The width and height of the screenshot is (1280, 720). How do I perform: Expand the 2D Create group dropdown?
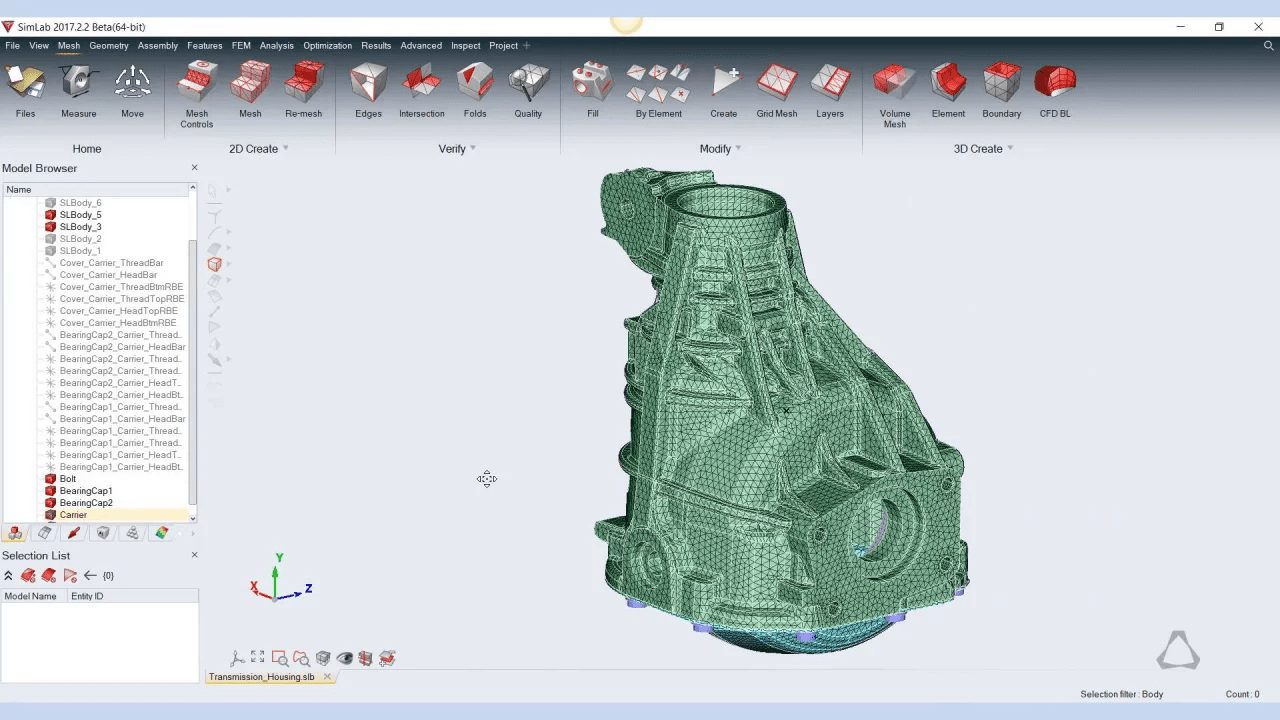tap(285, 149)
